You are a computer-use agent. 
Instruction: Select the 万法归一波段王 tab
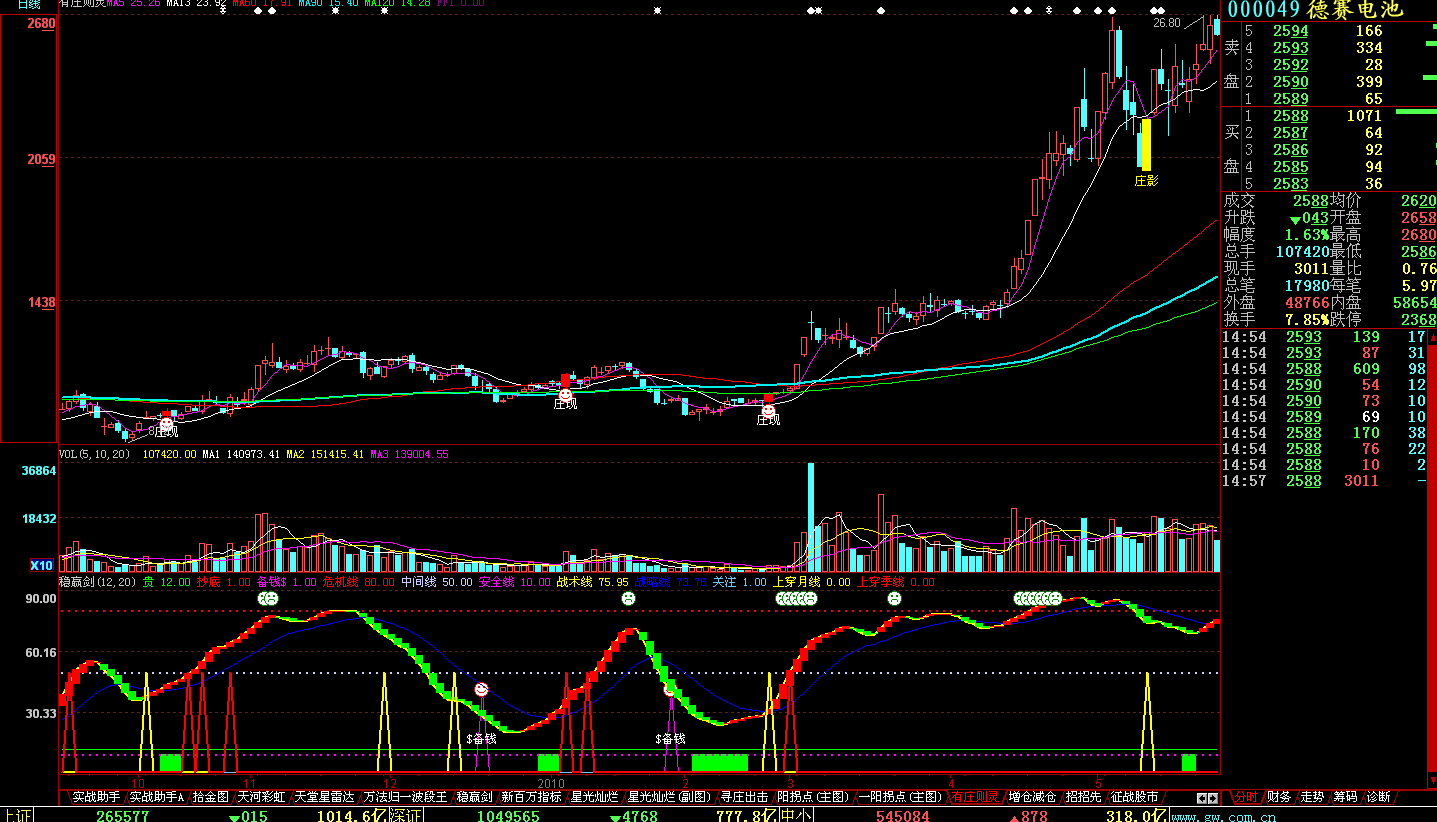coord(405,797)
